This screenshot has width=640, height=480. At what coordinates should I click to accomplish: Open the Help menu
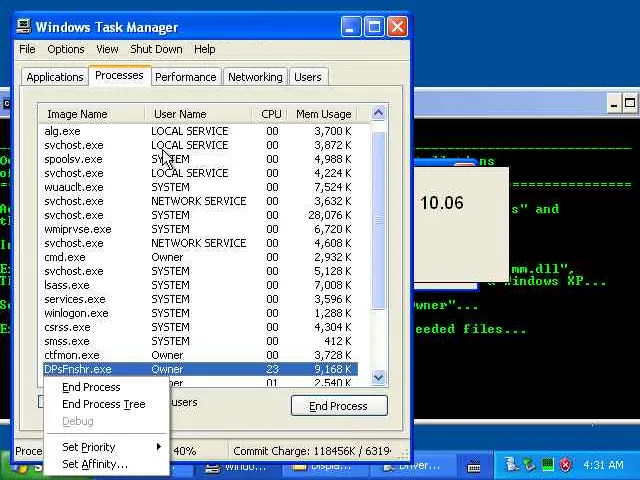pos(204,49)
